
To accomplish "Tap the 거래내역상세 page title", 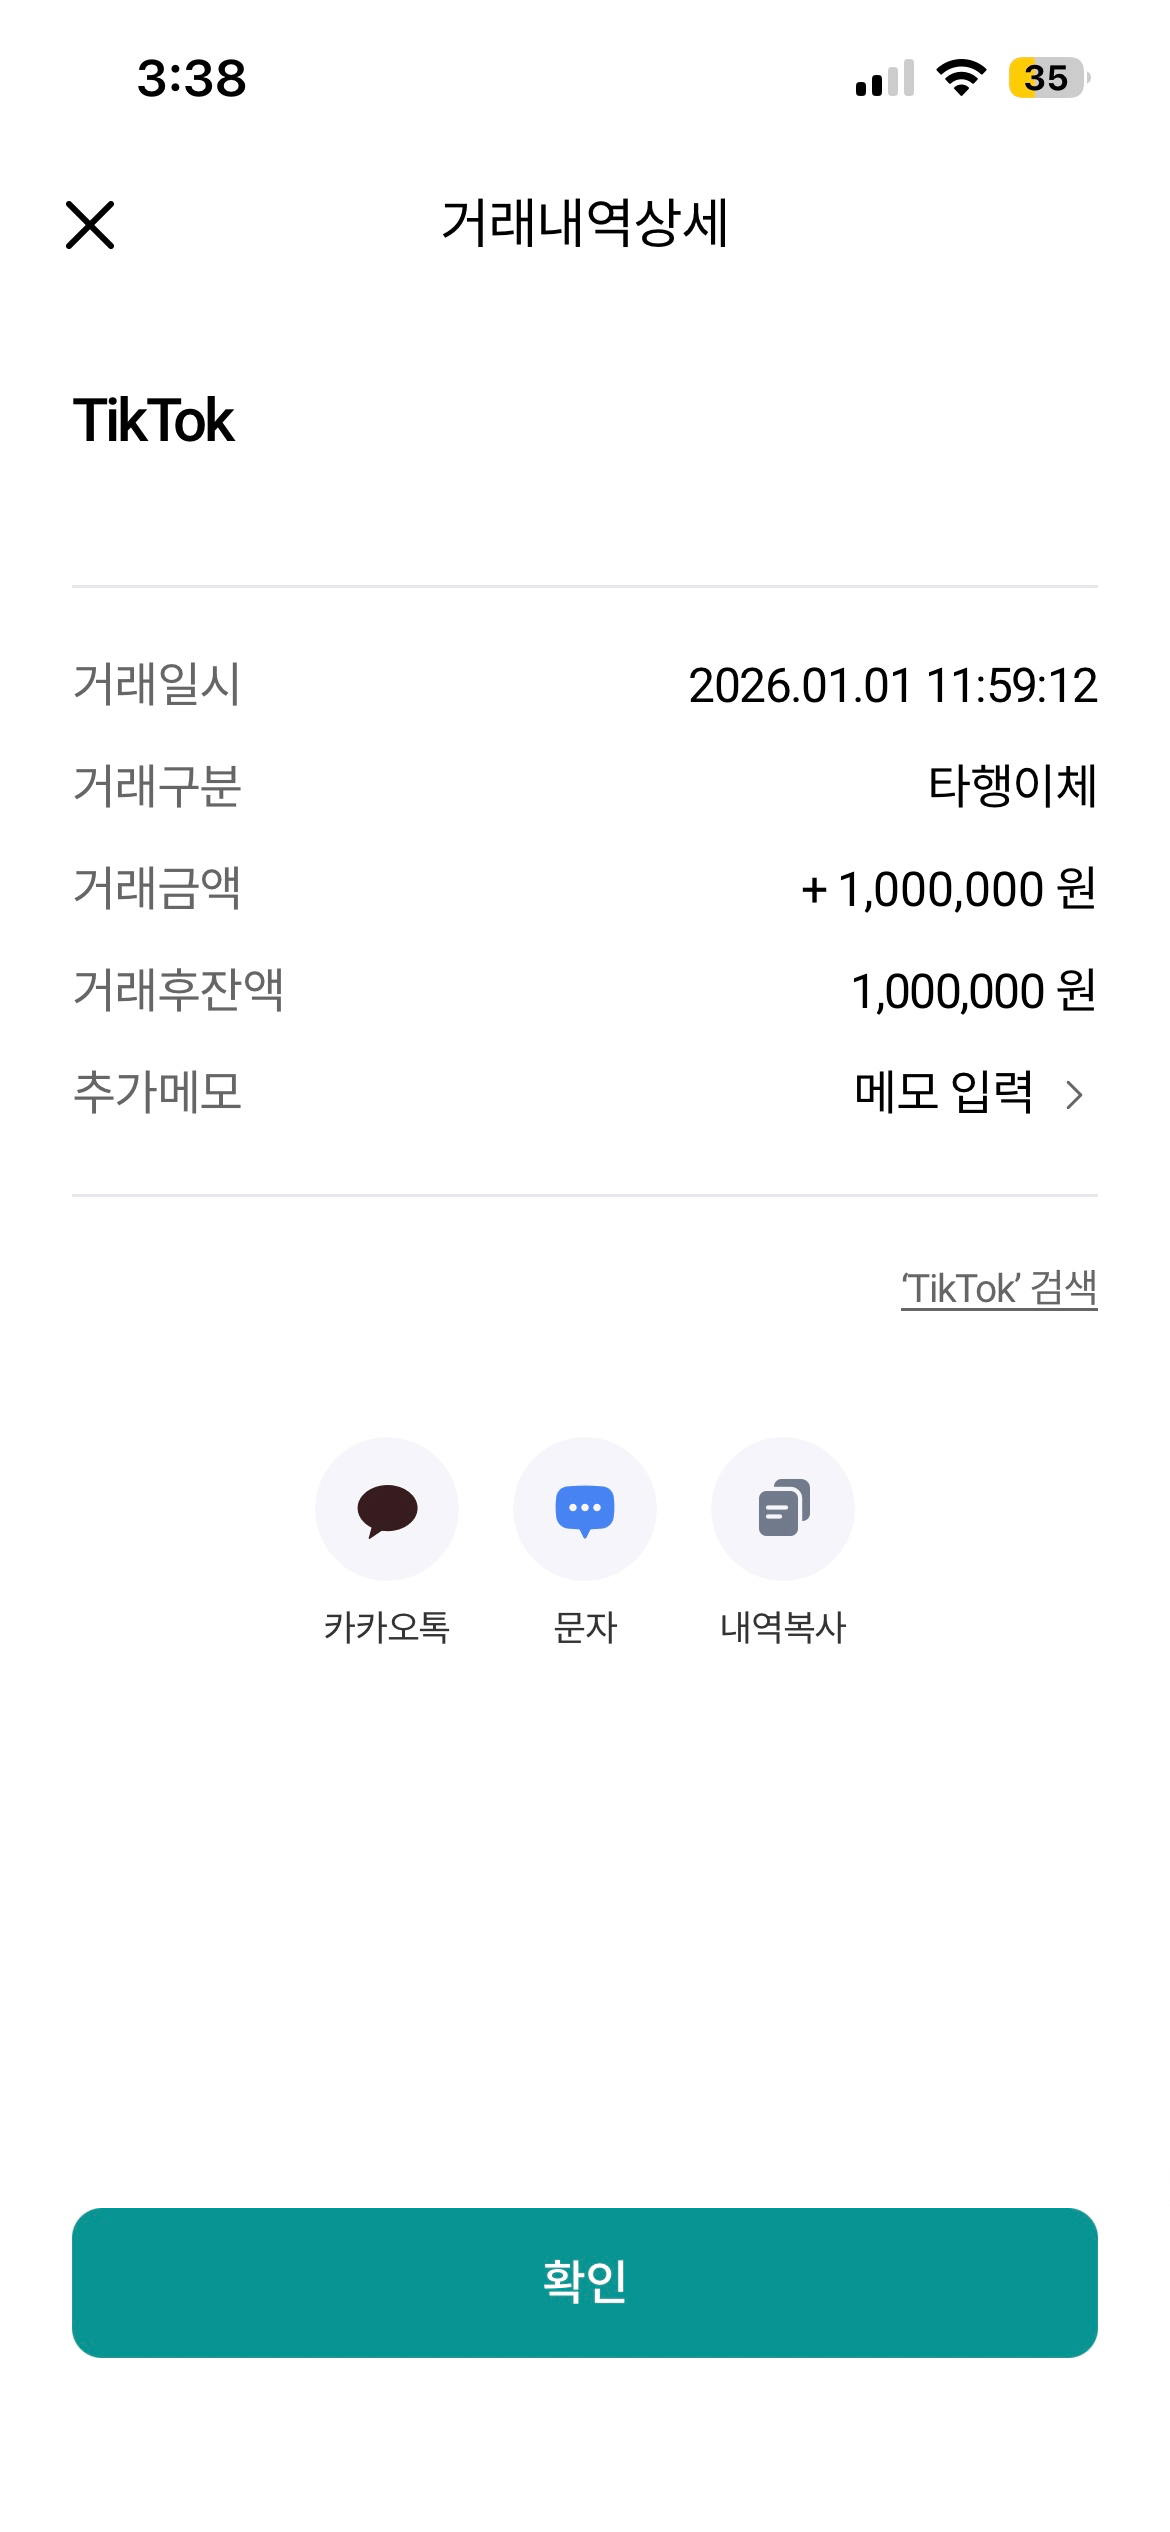I will [x=585, y=223].
